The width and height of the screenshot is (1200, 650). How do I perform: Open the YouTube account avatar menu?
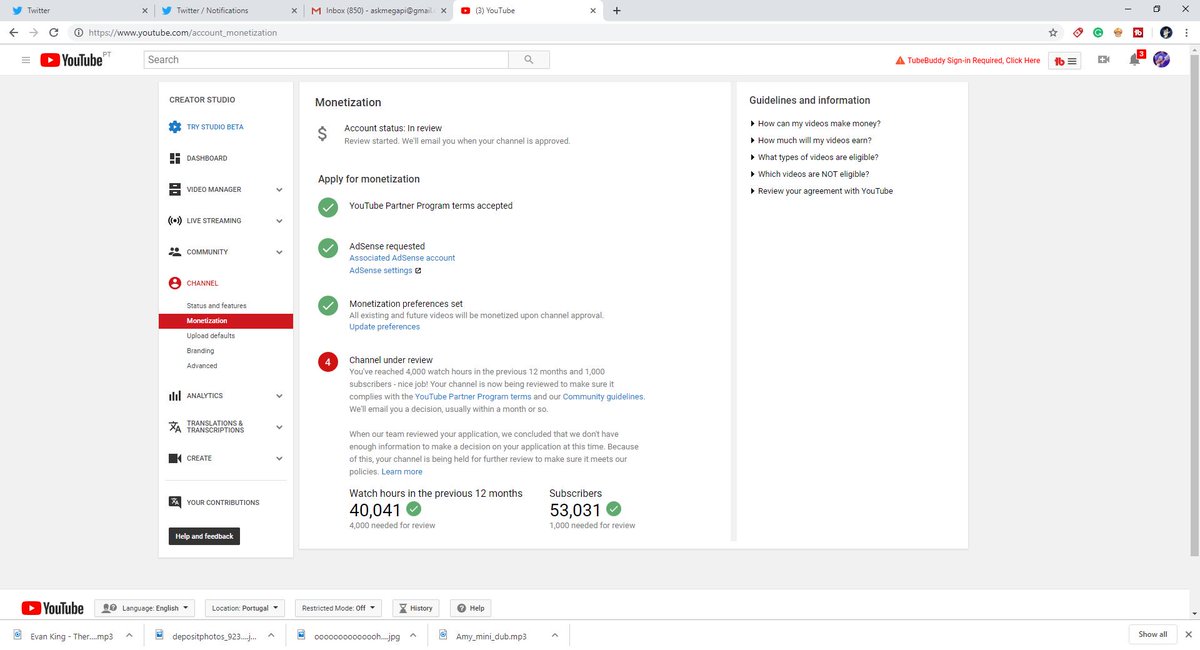pos(1161,60)
